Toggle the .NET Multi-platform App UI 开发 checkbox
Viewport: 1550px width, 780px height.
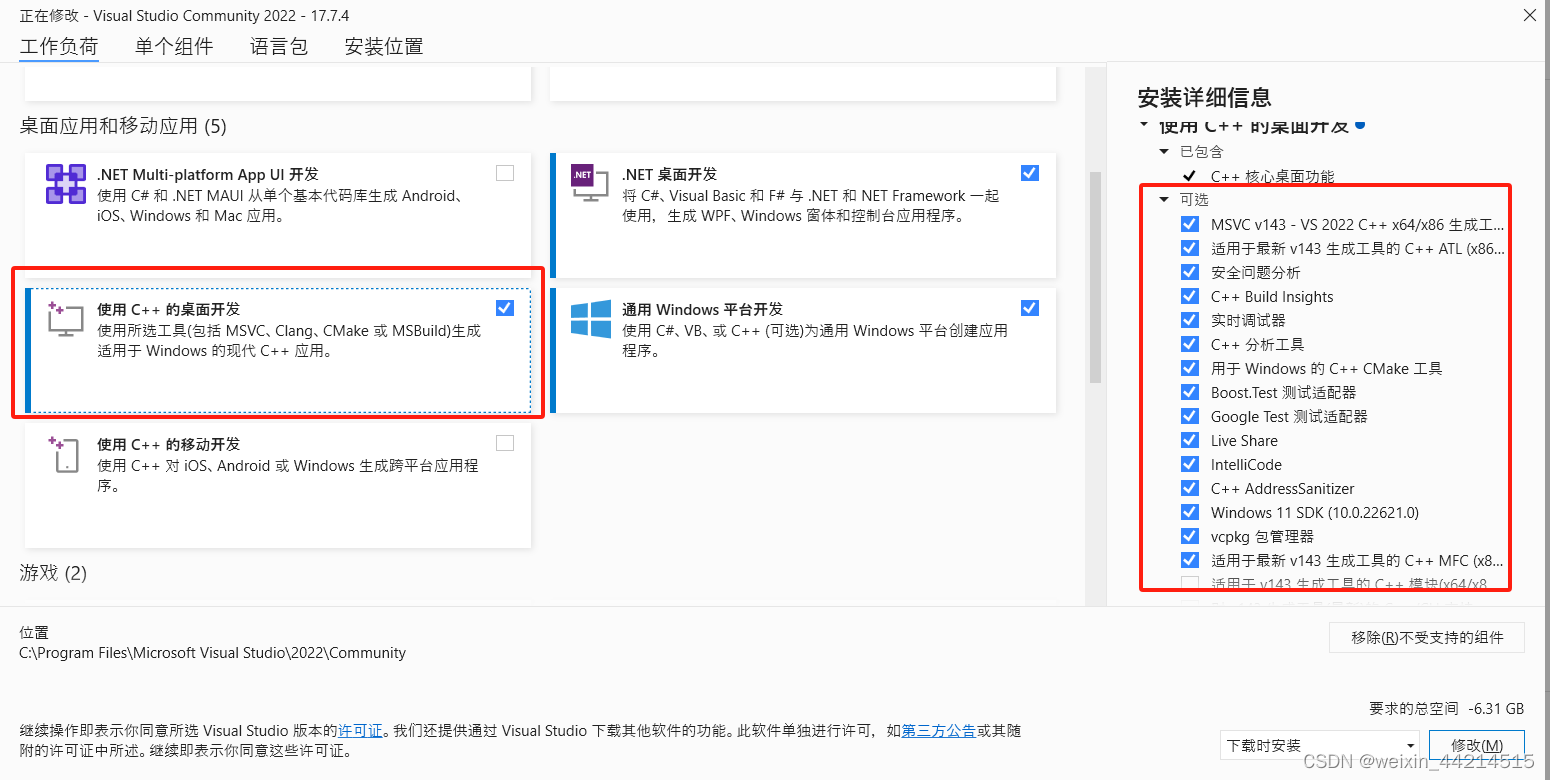click(505, 173)
